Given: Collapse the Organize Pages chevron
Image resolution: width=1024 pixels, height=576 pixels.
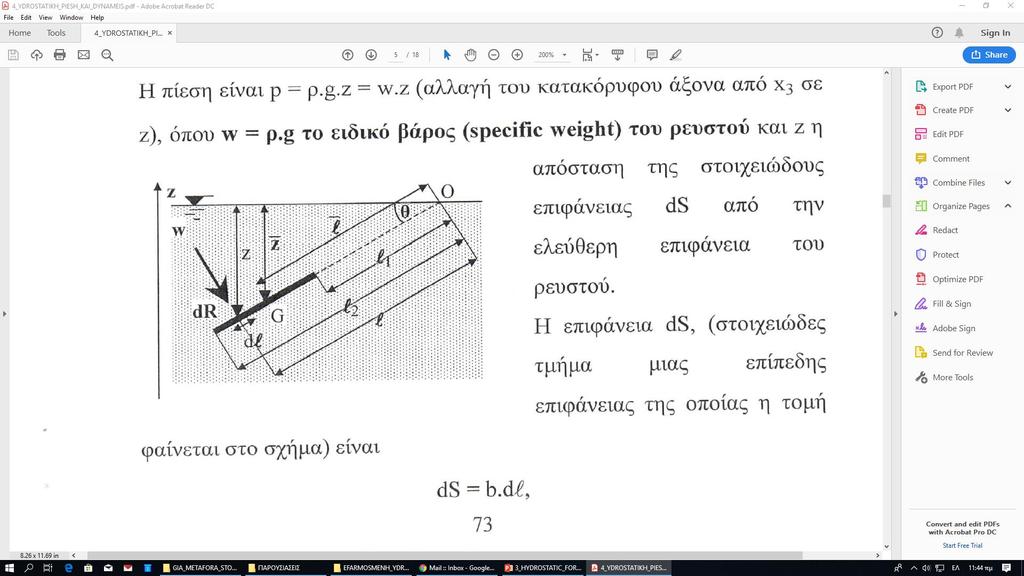Looking at the screenshot, I should (x=1008, y=206).
